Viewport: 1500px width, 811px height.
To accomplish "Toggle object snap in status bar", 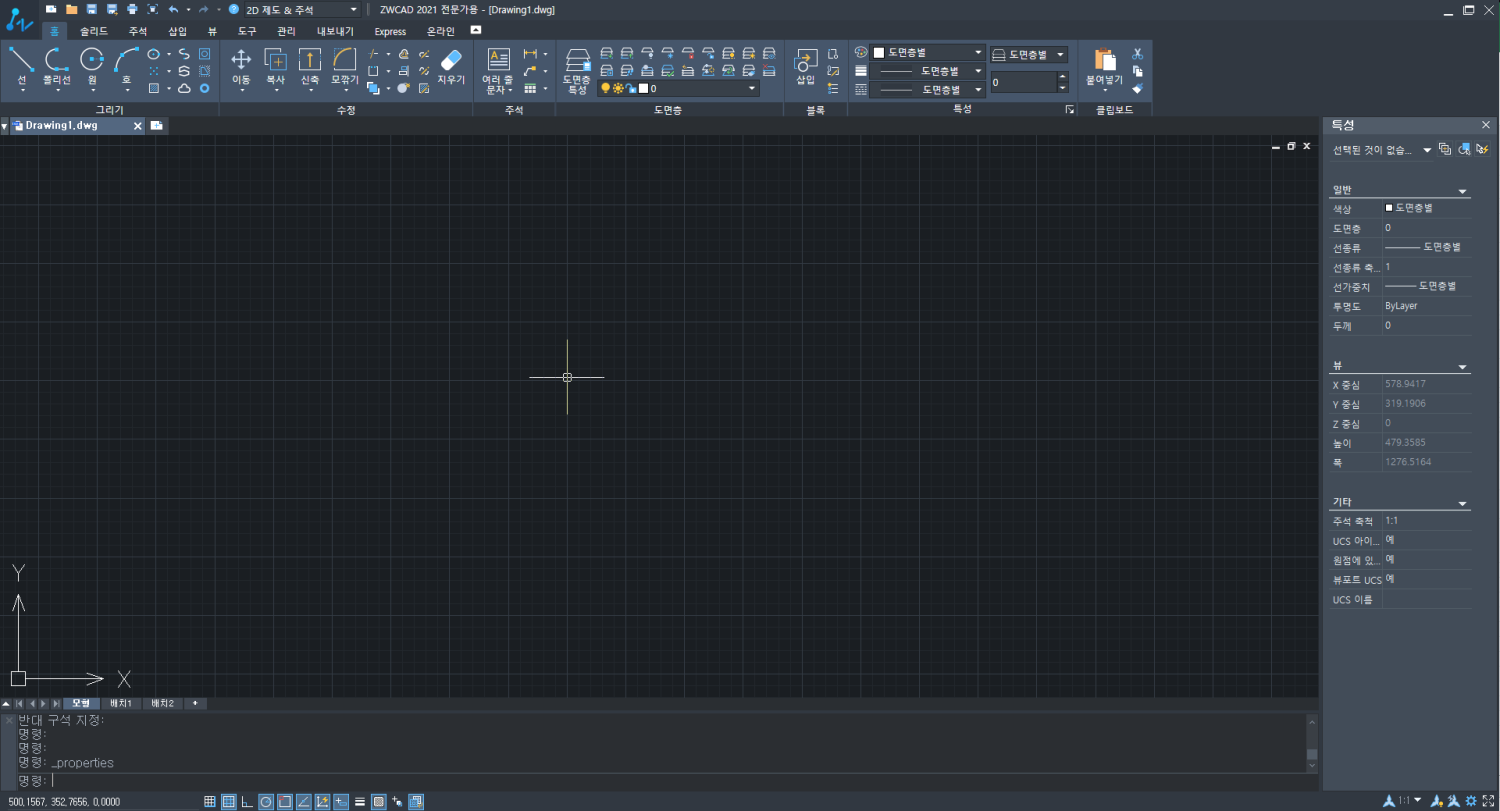I will 284,801.
